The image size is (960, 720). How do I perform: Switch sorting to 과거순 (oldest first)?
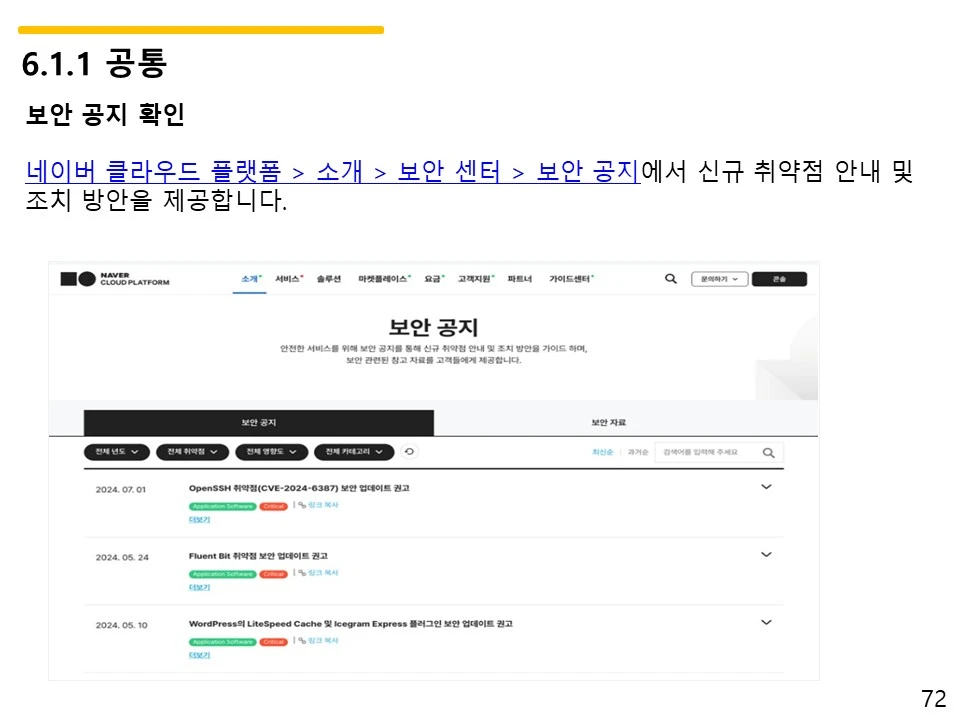click(636, 452)
